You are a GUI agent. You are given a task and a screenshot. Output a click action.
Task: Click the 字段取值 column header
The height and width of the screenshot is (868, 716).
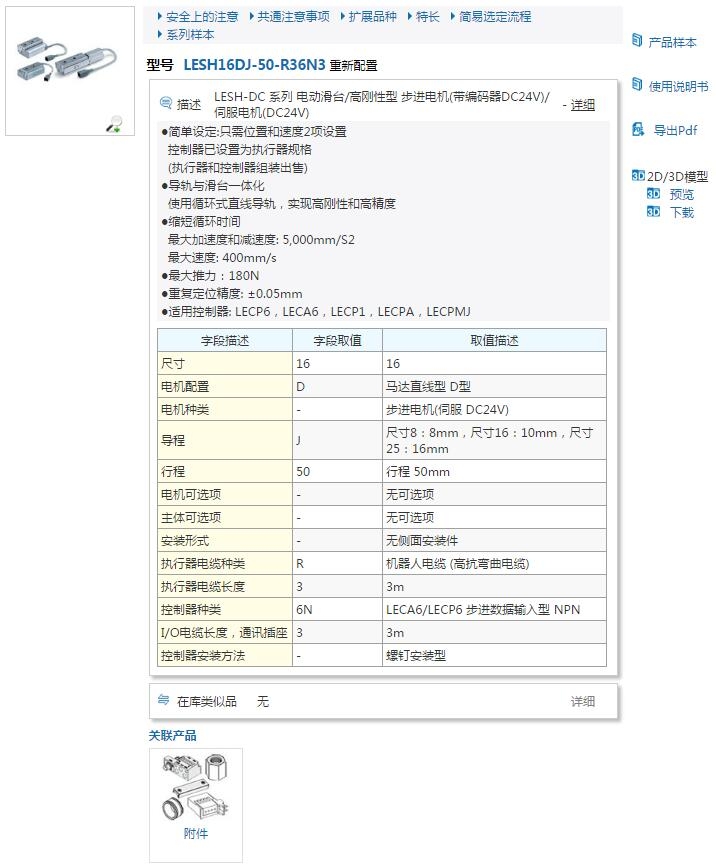click(337, 340)
